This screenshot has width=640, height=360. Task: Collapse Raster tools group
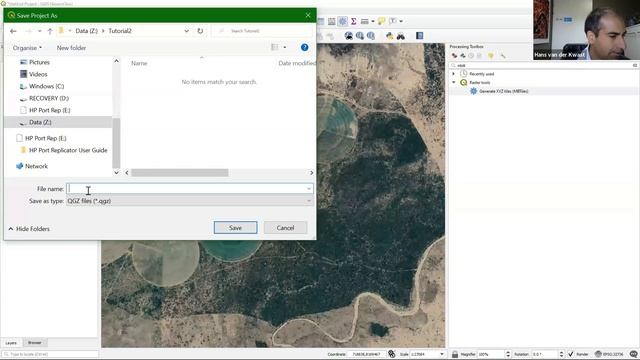click(453, 82)
